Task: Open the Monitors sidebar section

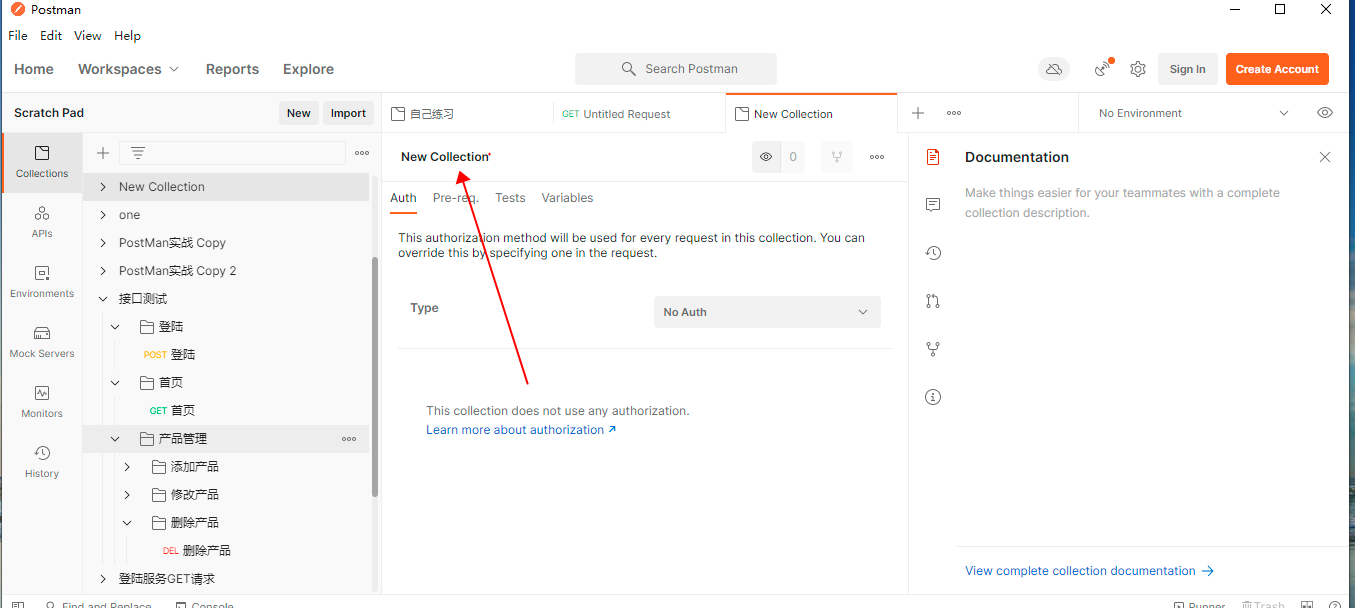Action: tap(42, 400)
